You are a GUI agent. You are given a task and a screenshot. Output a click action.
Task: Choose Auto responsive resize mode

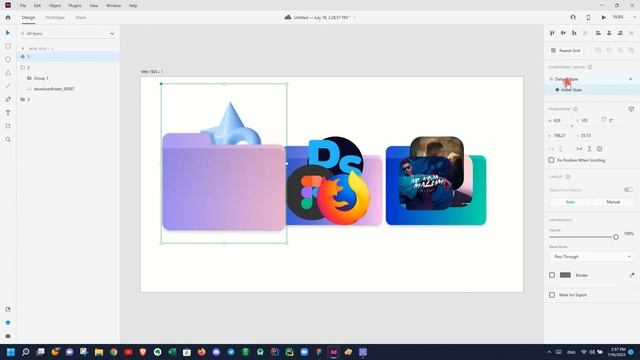[570, 202]
